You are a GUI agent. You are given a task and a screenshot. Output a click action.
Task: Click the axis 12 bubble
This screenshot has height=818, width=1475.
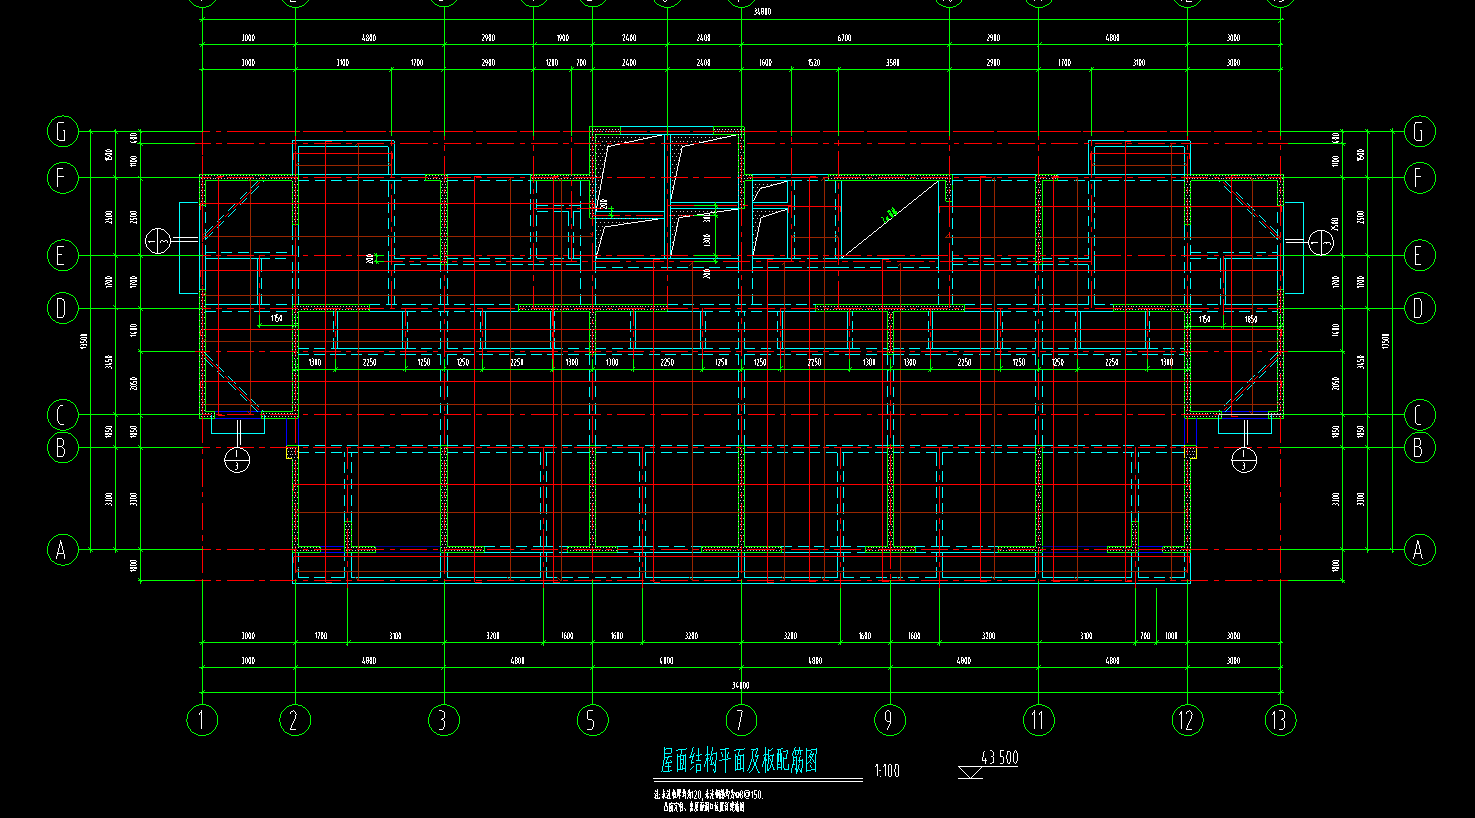[x=1187, y=720]
